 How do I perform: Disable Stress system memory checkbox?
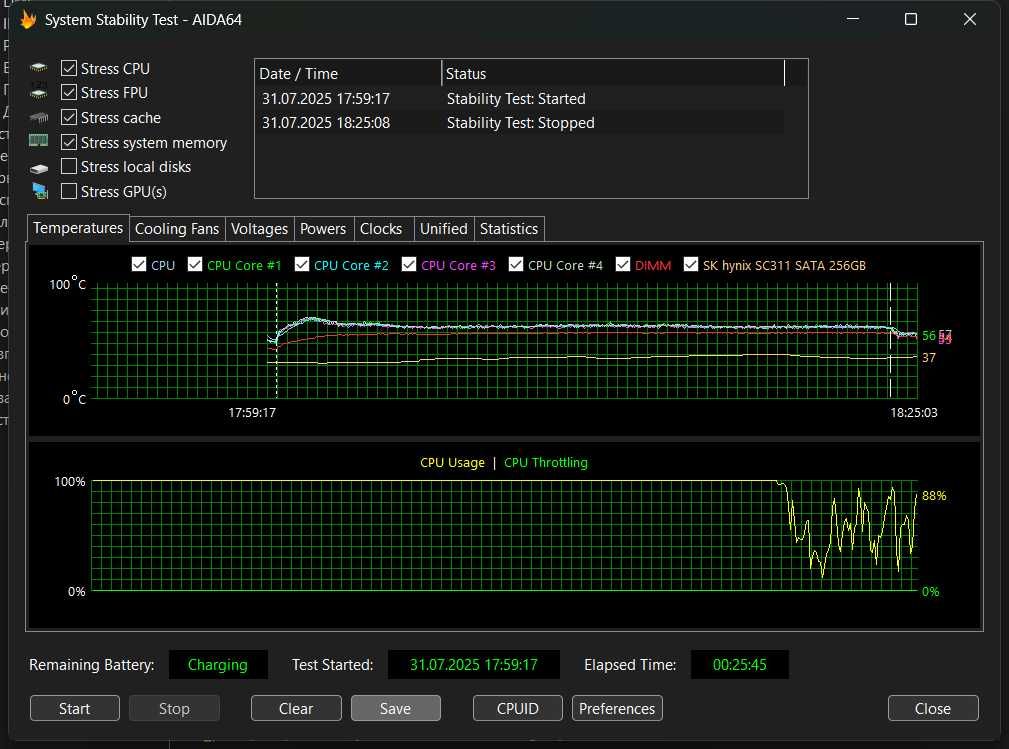(69, 142)
